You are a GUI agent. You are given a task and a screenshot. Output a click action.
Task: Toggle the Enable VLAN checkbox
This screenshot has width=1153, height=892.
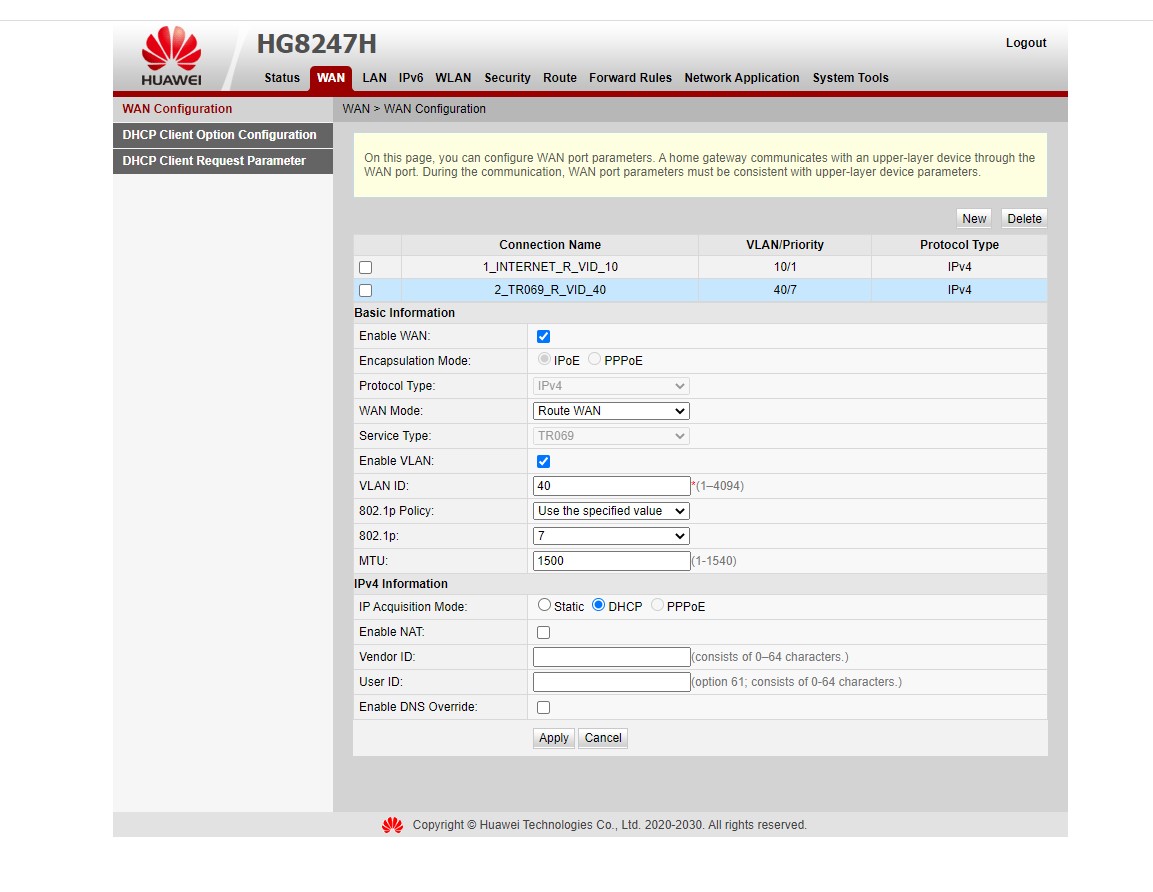point(543,462)
